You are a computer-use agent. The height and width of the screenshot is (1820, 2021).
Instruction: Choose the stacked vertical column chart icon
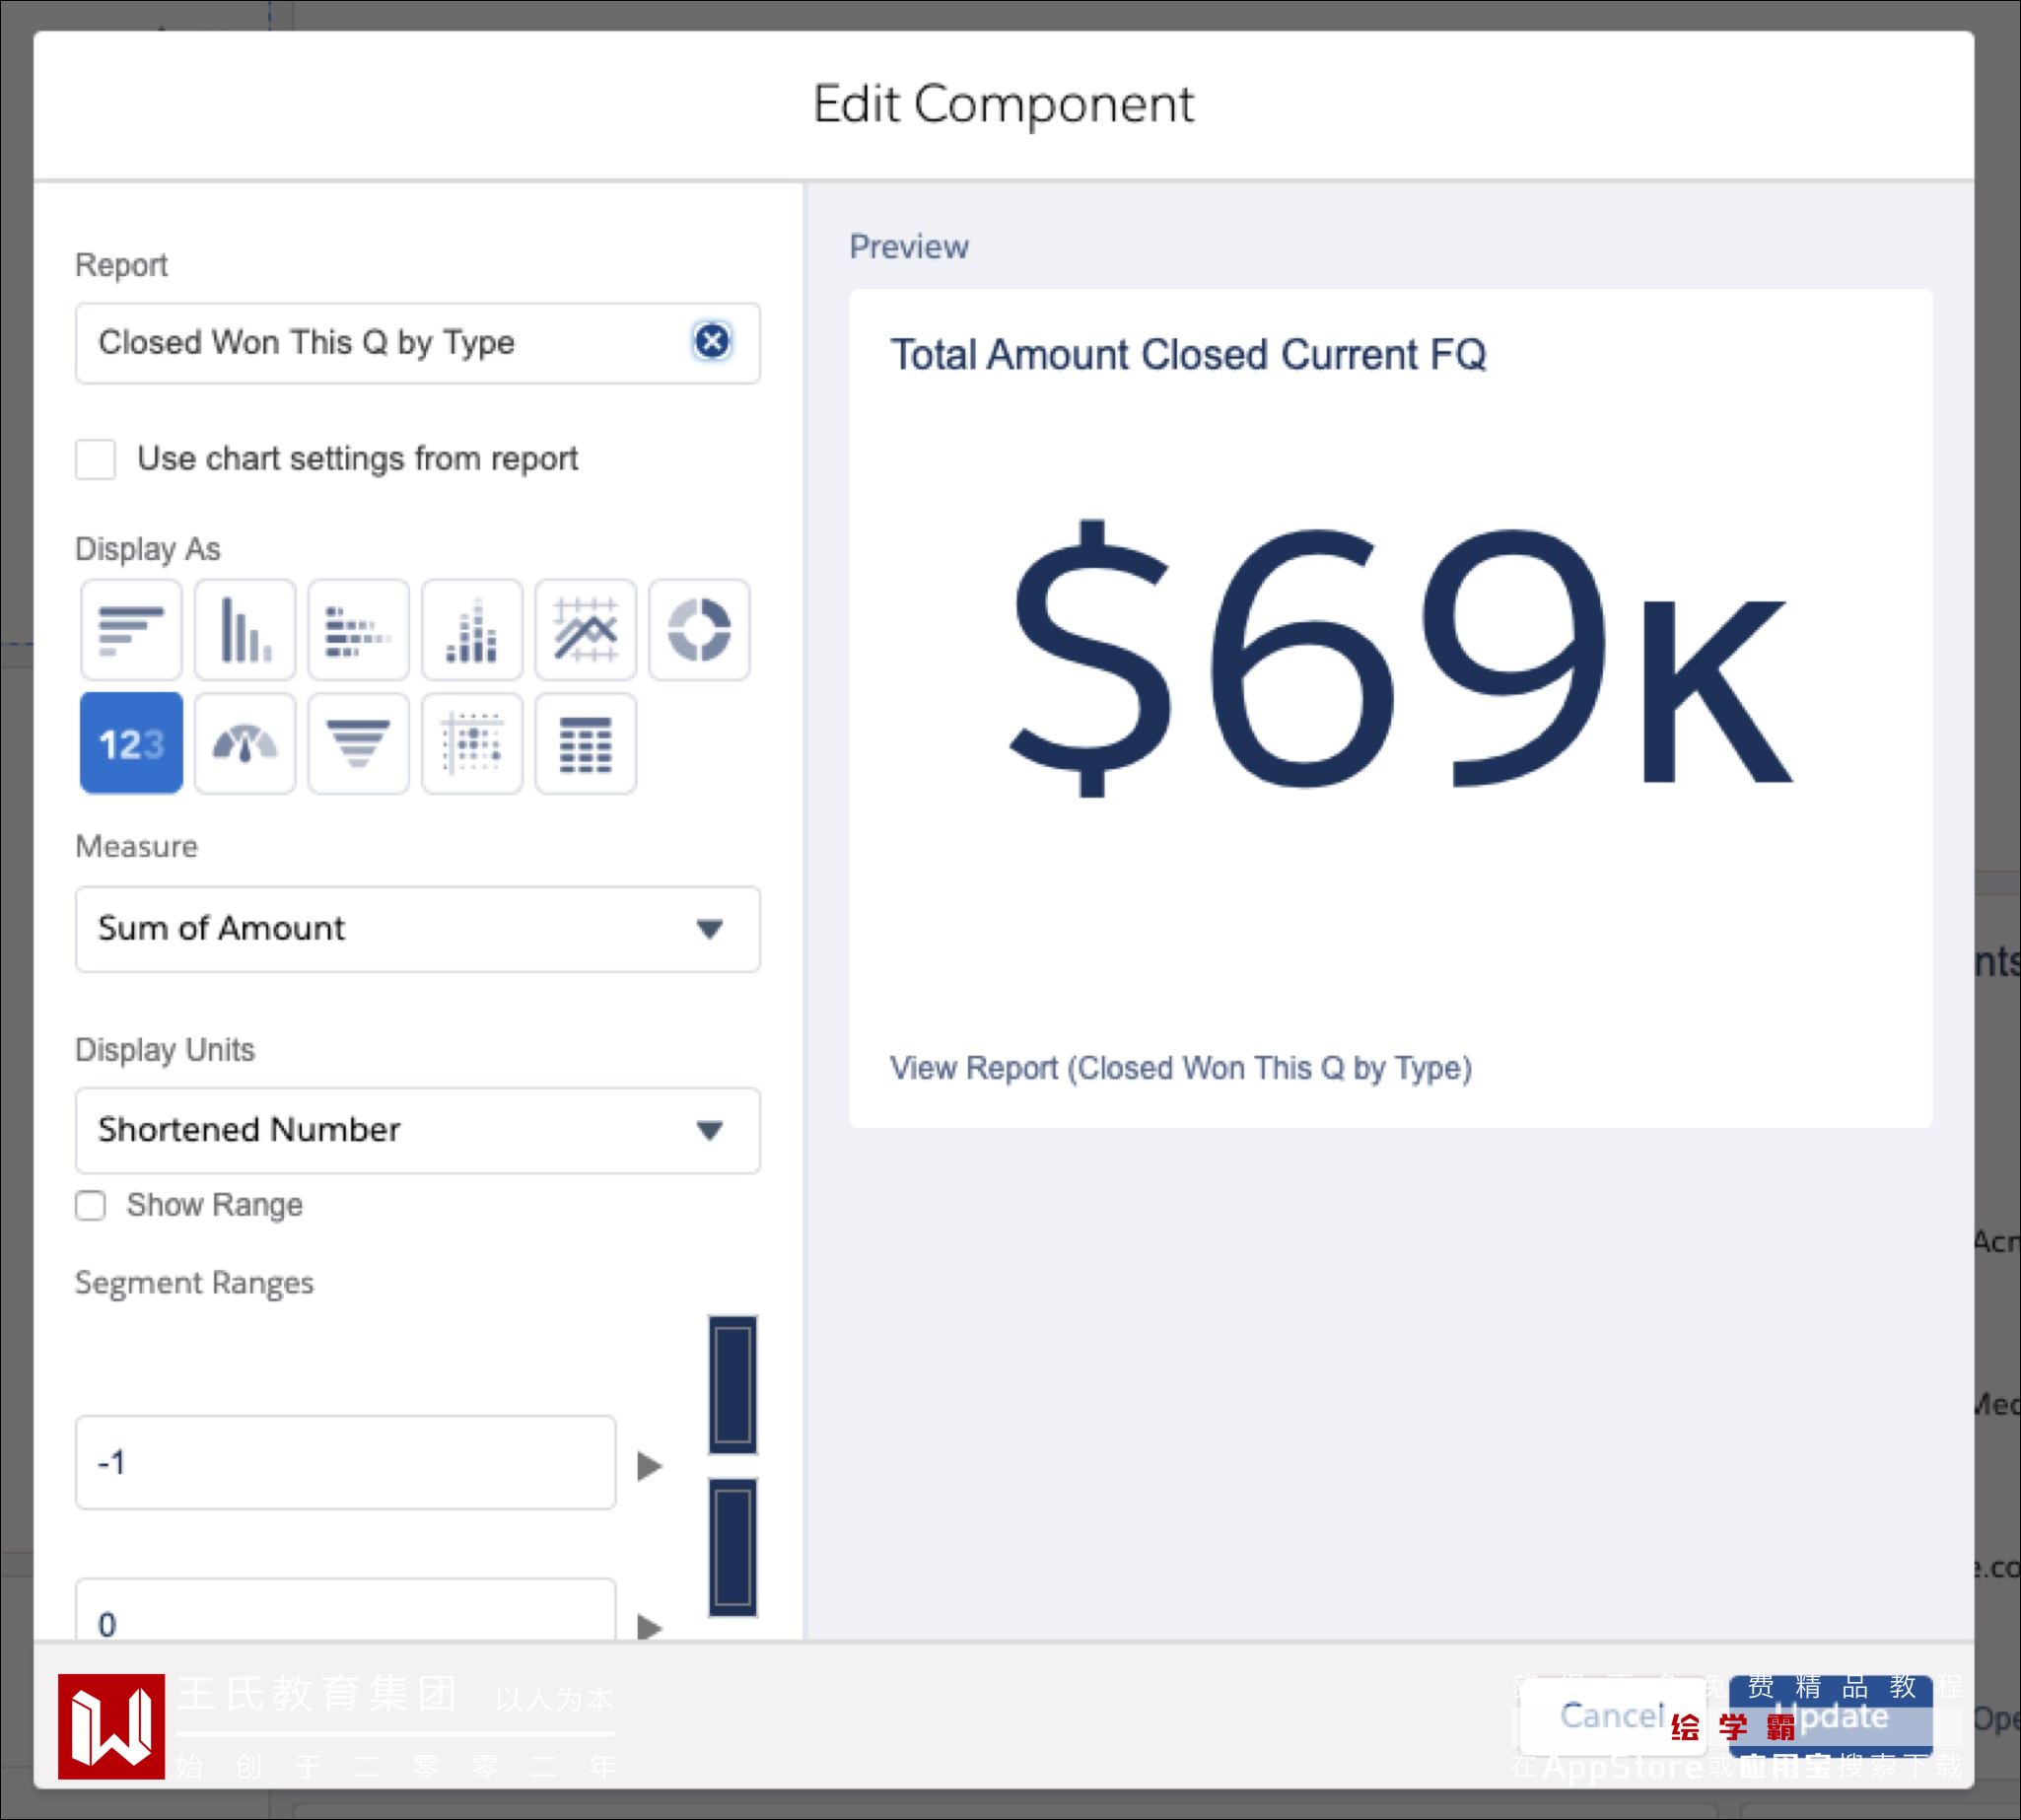(472, 630)
